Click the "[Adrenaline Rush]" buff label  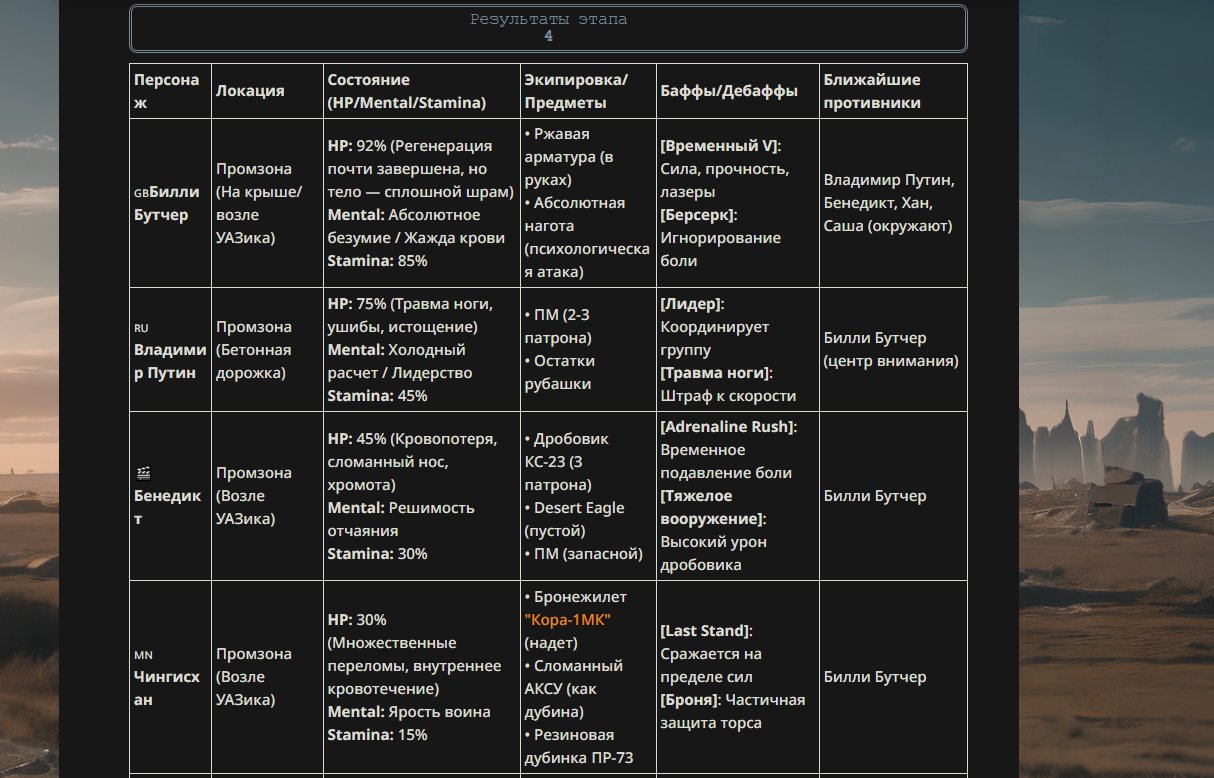(x=727, y=427)
